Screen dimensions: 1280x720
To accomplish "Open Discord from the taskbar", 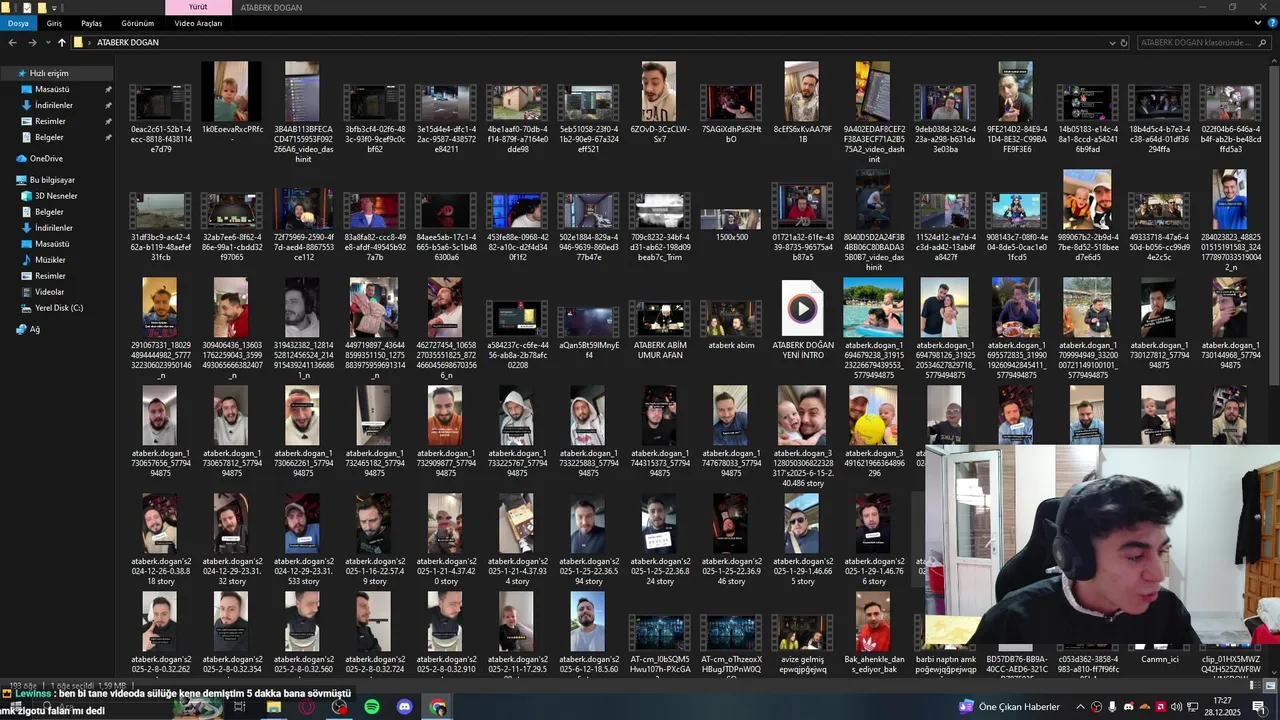I will (405, 707).
